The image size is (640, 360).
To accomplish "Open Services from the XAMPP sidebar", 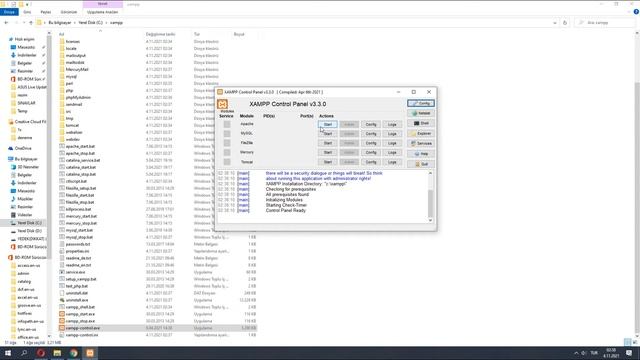I will click(421, 144).
